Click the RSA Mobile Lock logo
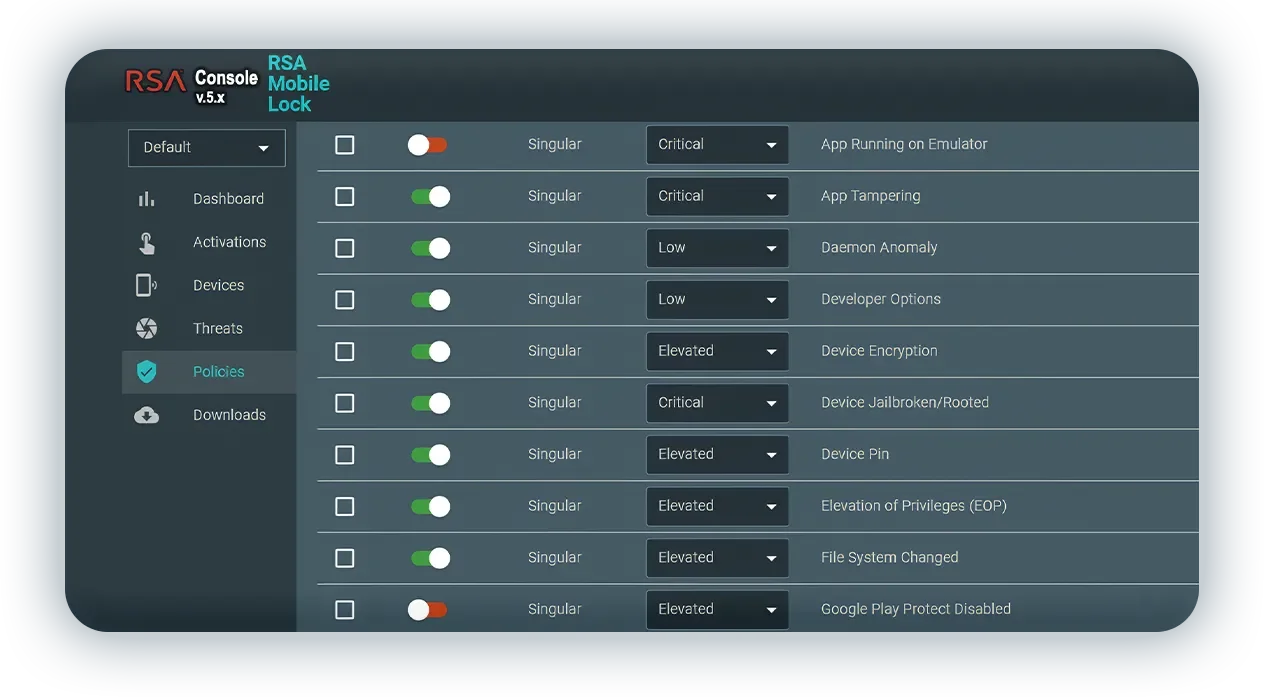This screenshot has width=1264, height=697. pyautogui.click(x=297, y=85)
